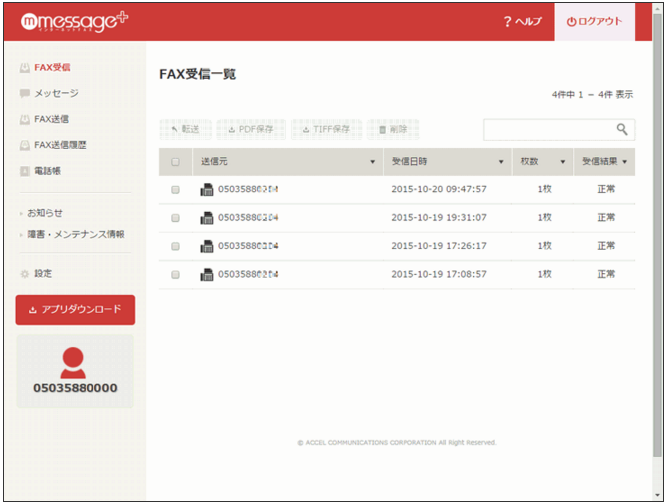The height and width of the screenshot is (504, 666).
Task: Click the ログアウト button
Action: [594, 21]
